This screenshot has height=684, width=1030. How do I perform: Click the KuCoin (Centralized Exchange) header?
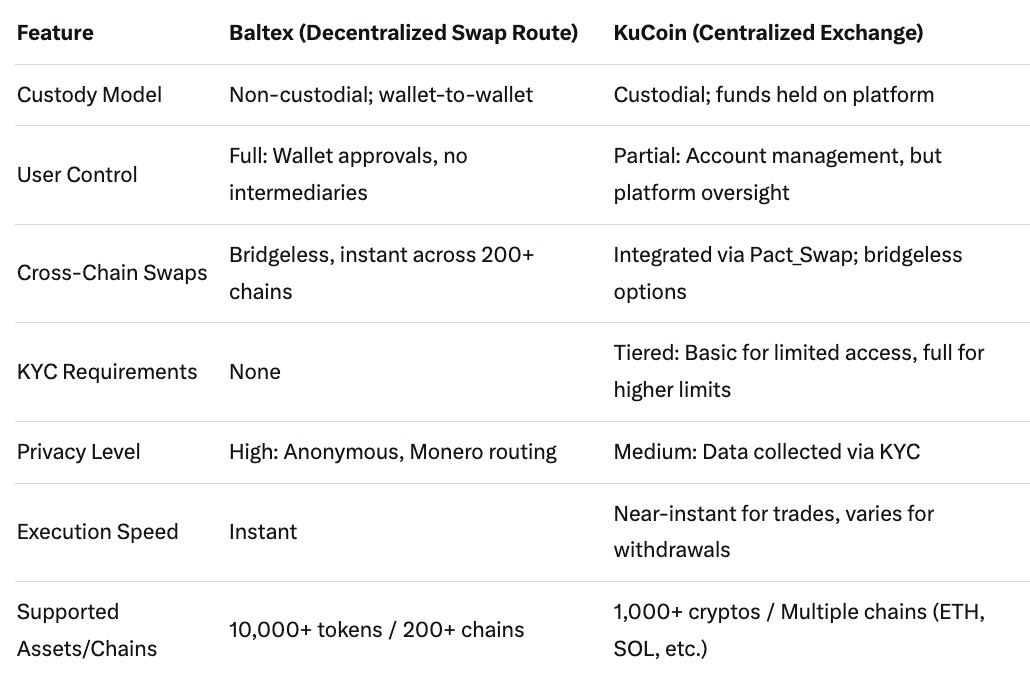tap(767, 33)
